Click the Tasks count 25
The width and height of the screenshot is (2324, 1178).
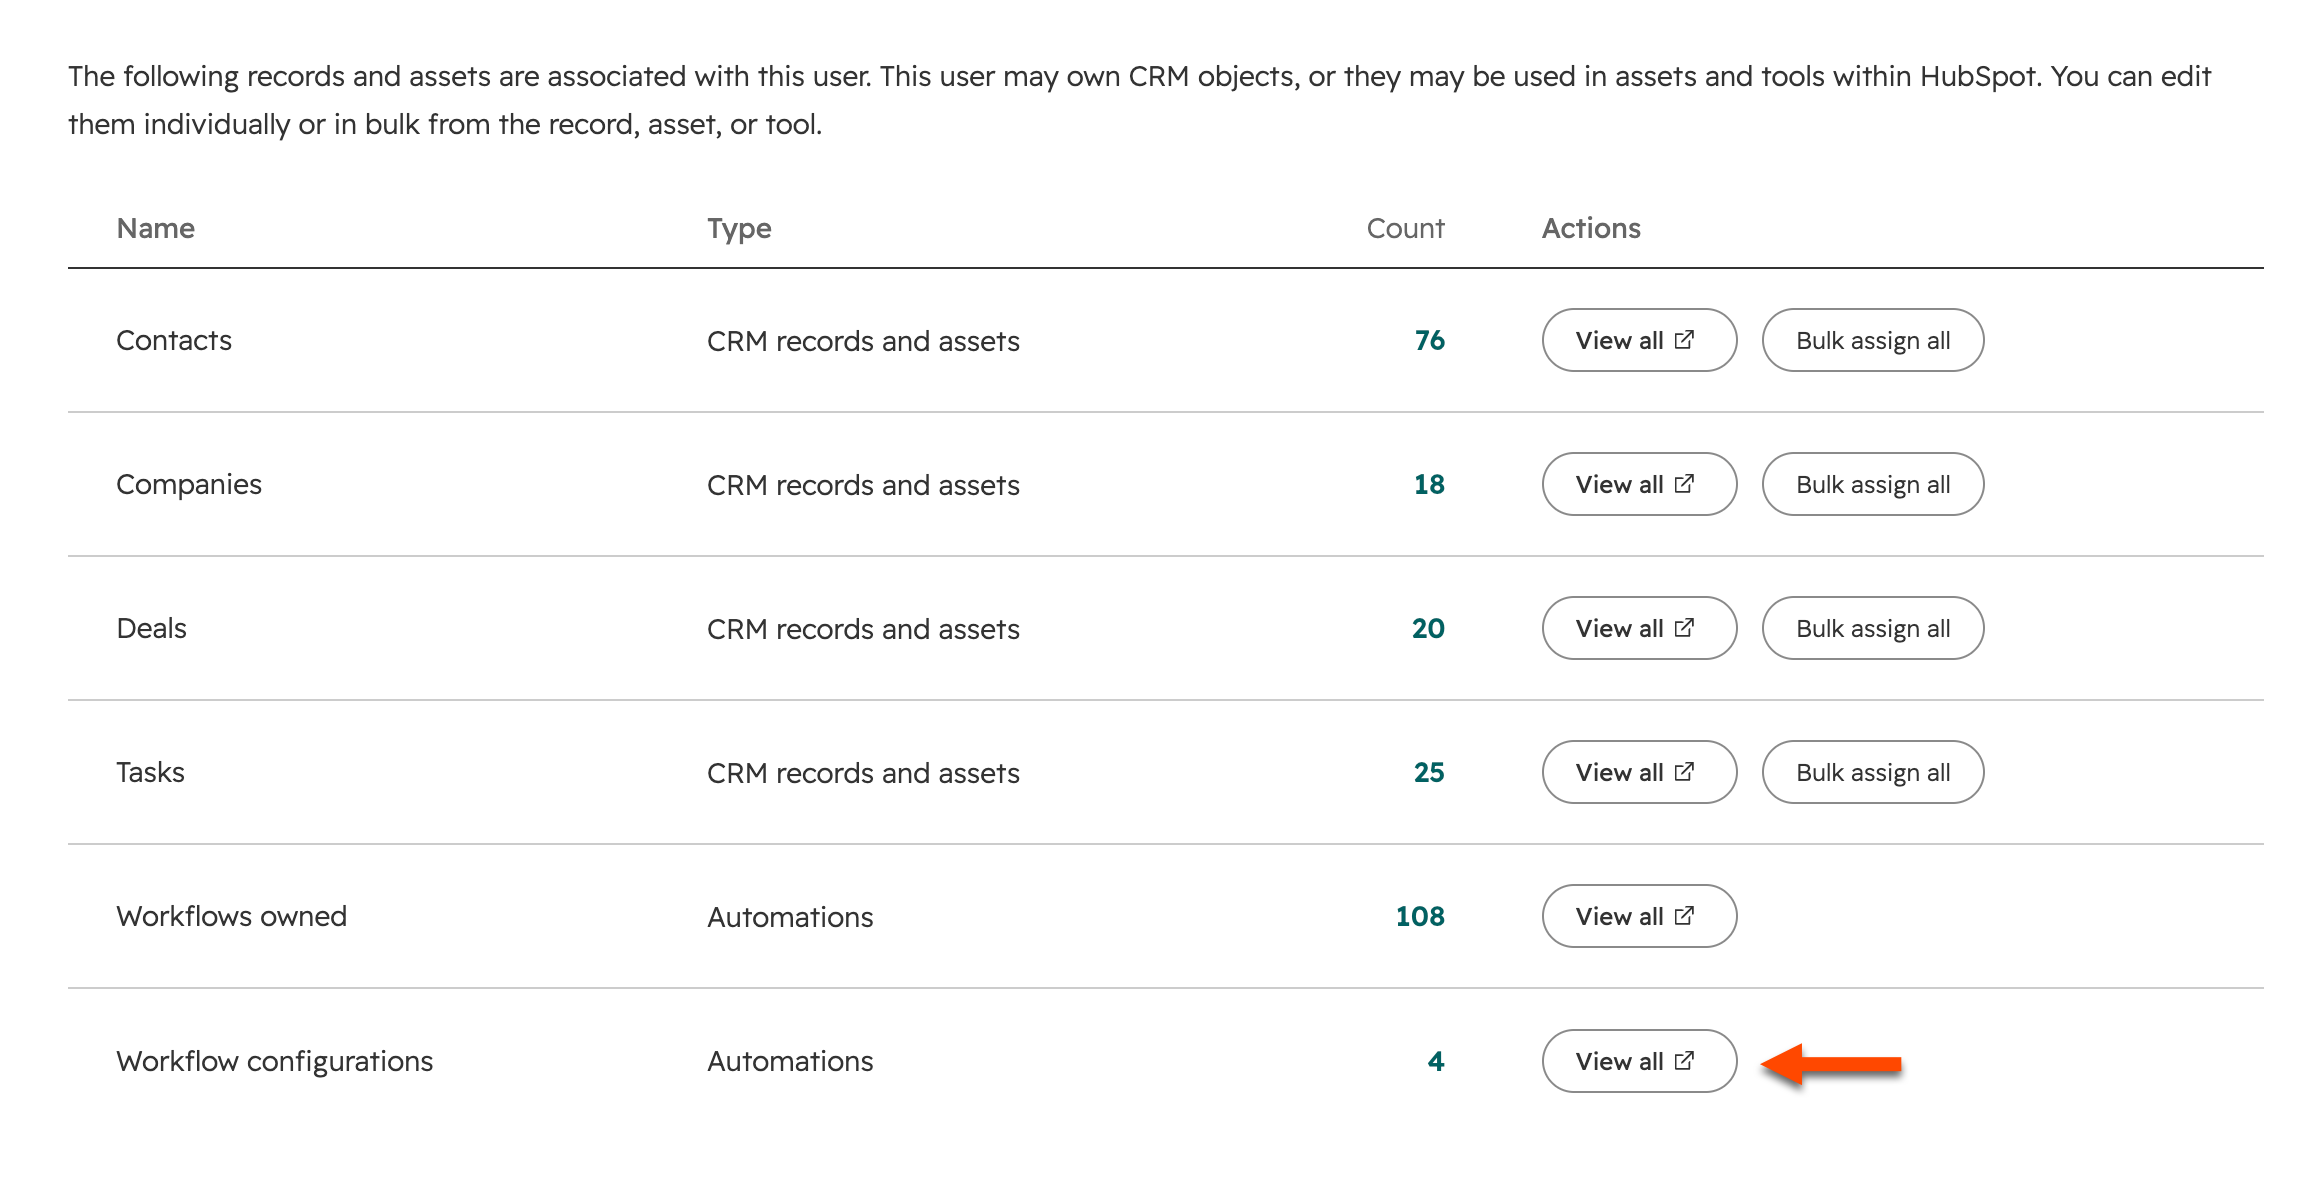coord(1429,772)
